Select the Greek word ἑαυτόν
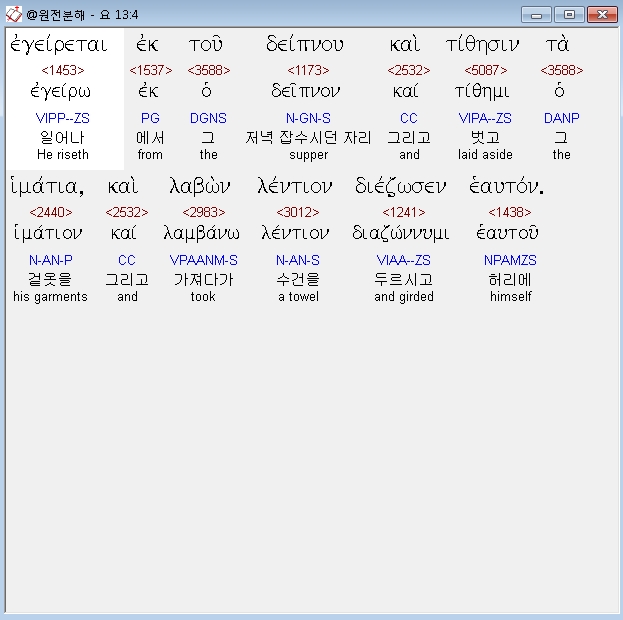This screenshot has height=620, width=623. coord(507,186)
